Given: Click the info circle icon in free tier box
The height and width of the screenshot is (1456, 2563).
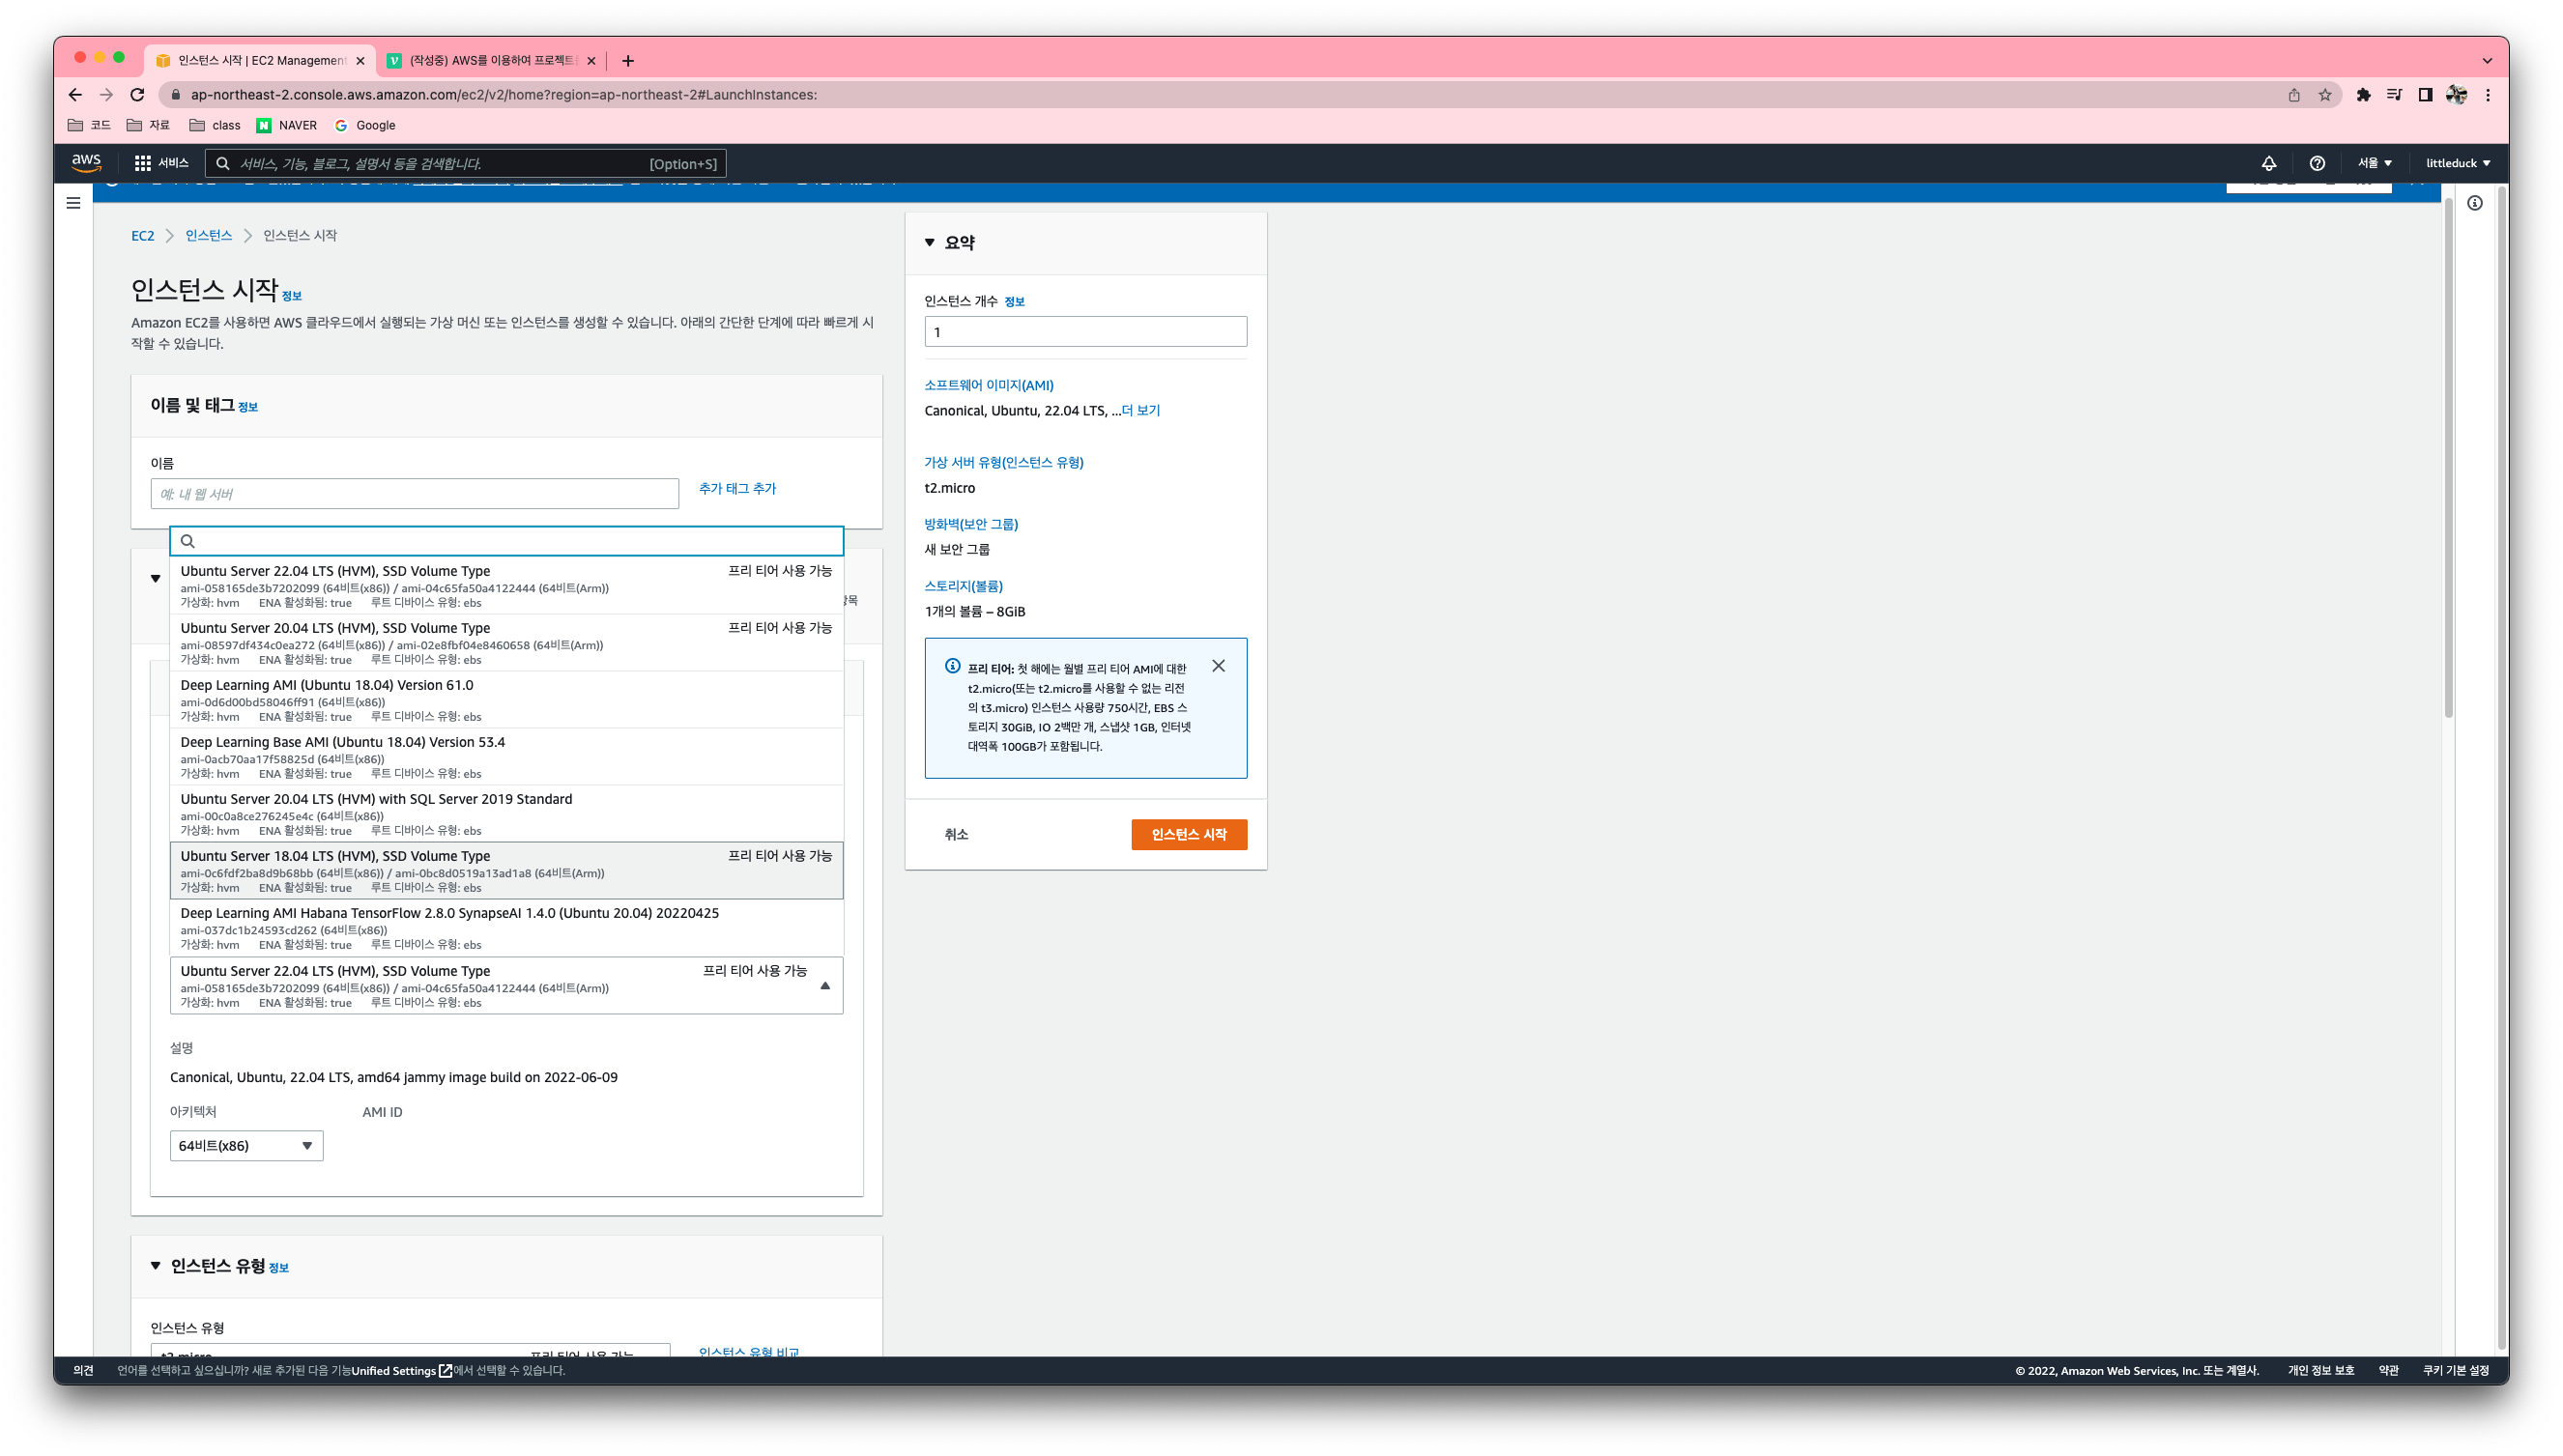Looking at the screenshot, I should click(x=952, y=667).
